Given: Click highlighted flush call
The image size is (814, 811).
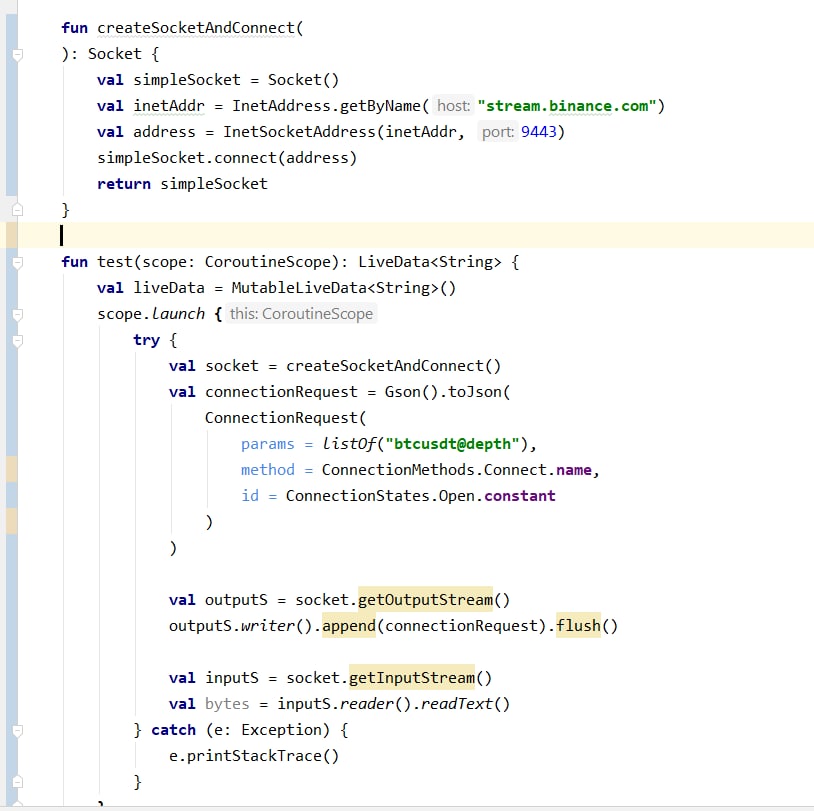Looking at the screenshot, I should tap(578, 626).
